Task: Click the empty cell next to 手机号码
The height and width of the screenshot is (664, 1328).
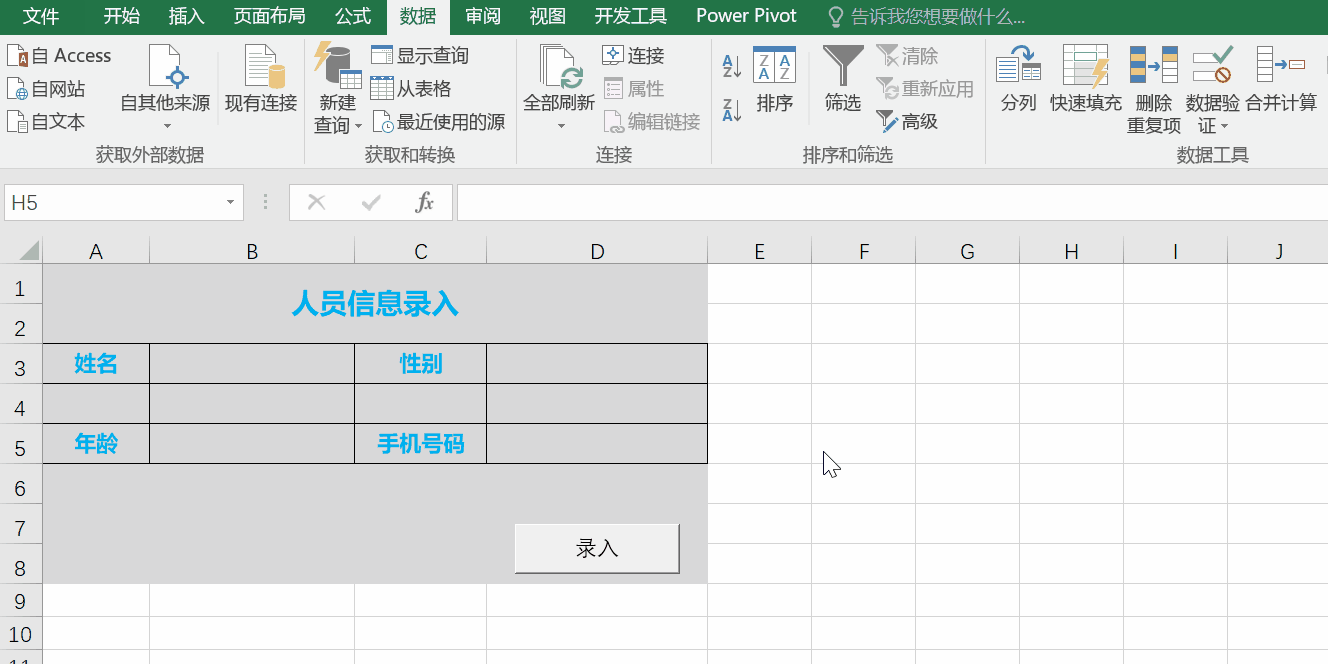Action: (x=597, y=444)
